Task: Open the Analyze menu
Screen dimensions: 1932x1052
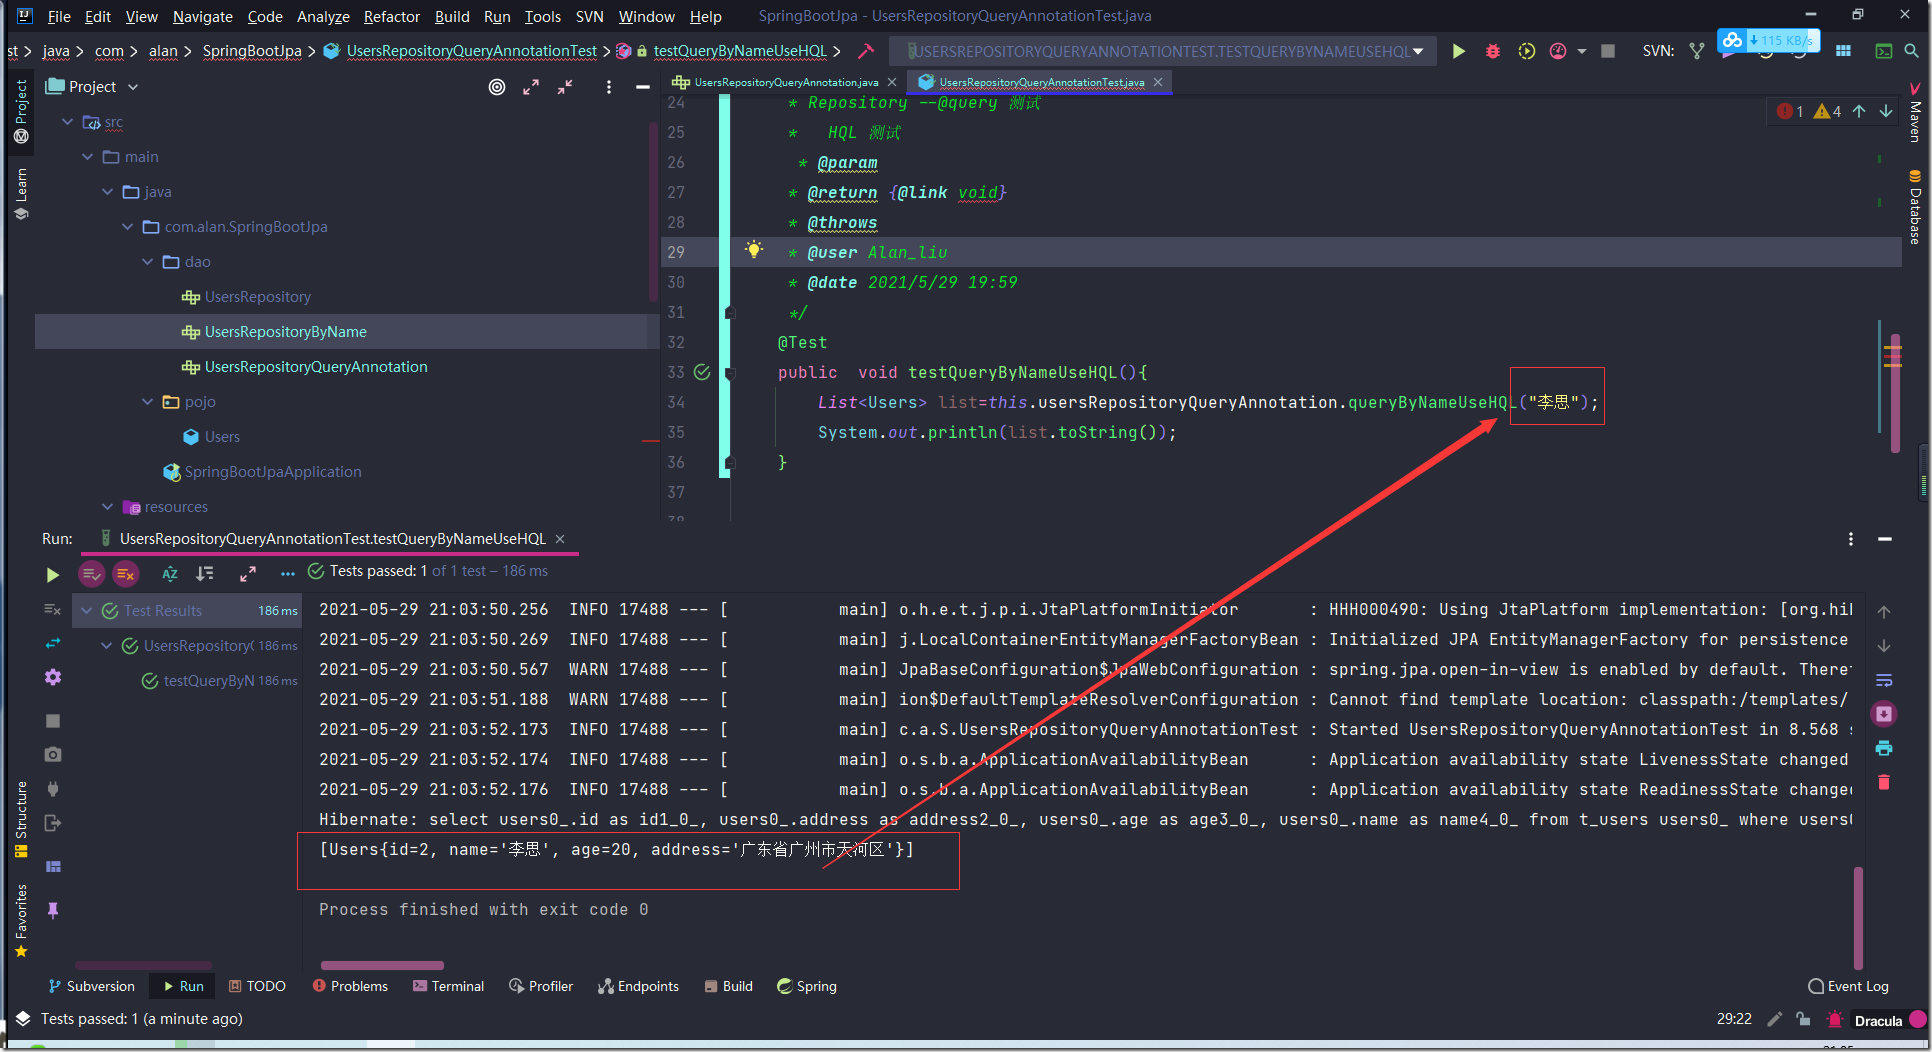Action: tap(323, 16)
